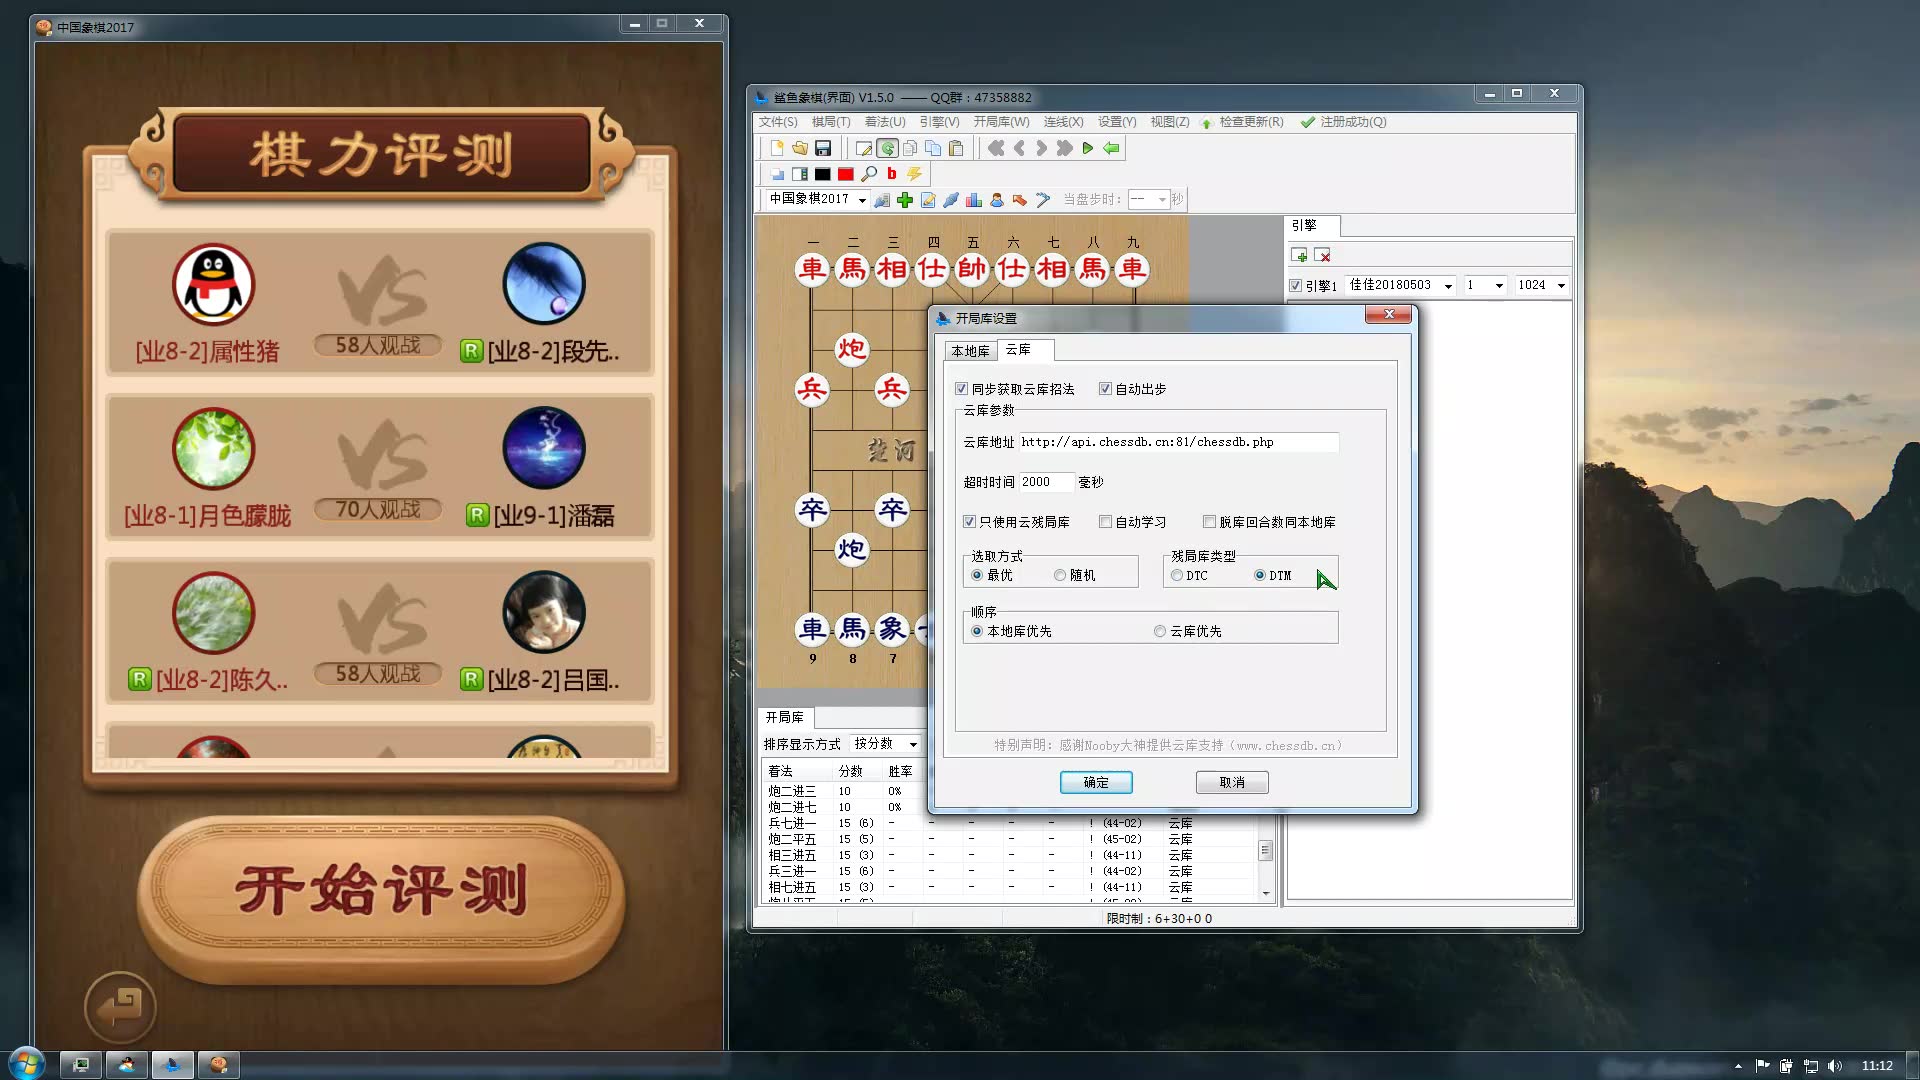Enable 脱库回合数同本地库 checkbox
Viewport: 1920px width, 1080px height.
[1209, 522]
